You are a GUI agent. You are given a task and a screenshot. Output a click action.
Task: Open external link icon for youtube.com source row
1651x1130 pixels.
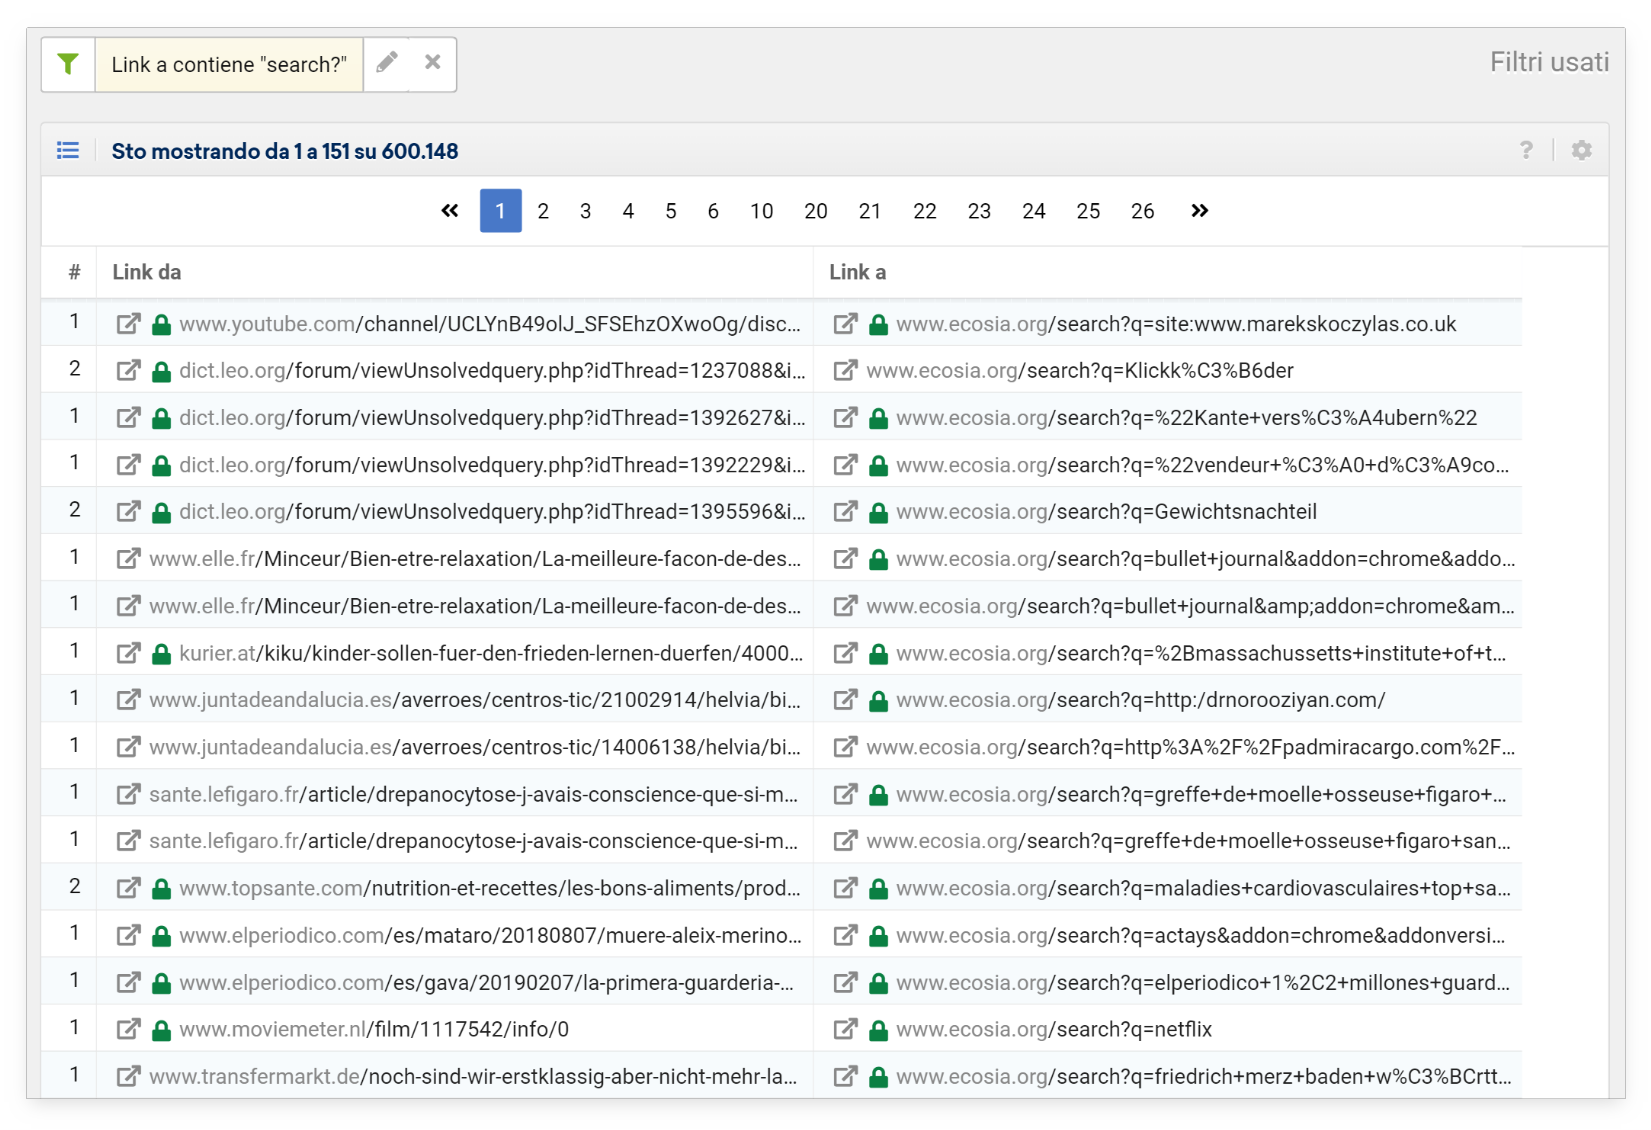tap(128, 324)
